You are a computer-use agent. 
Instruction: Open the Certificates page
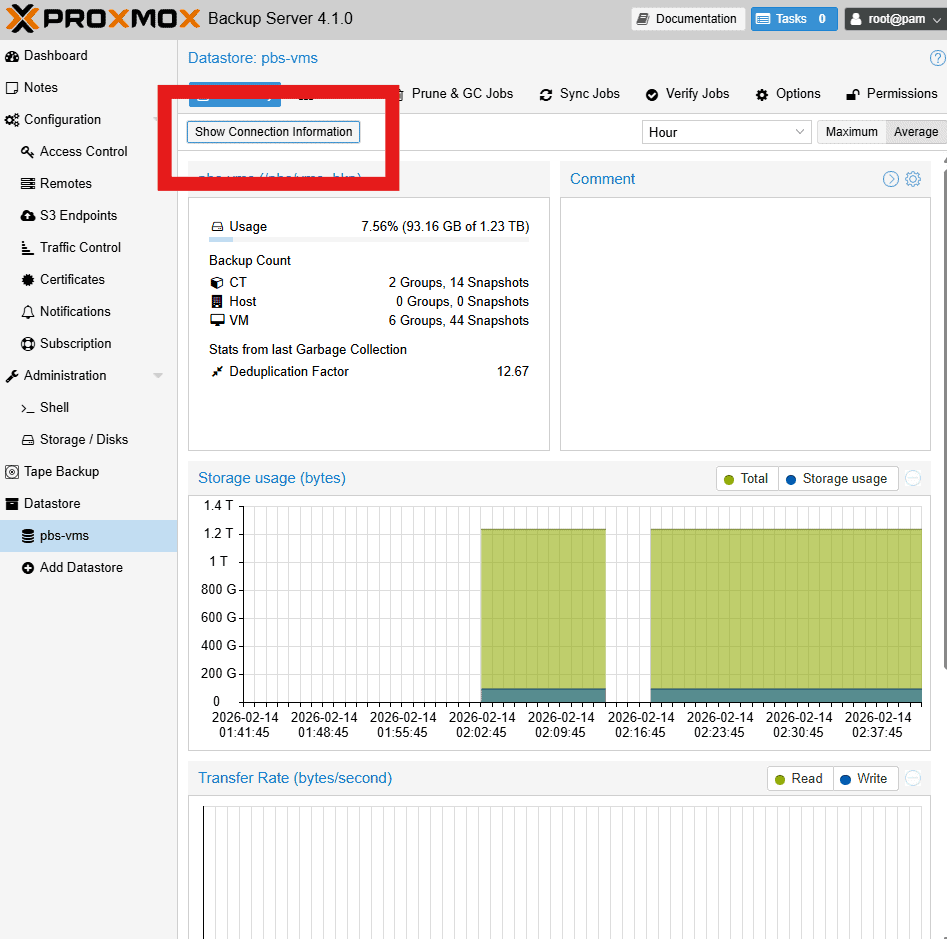click(x=72, y=279)
